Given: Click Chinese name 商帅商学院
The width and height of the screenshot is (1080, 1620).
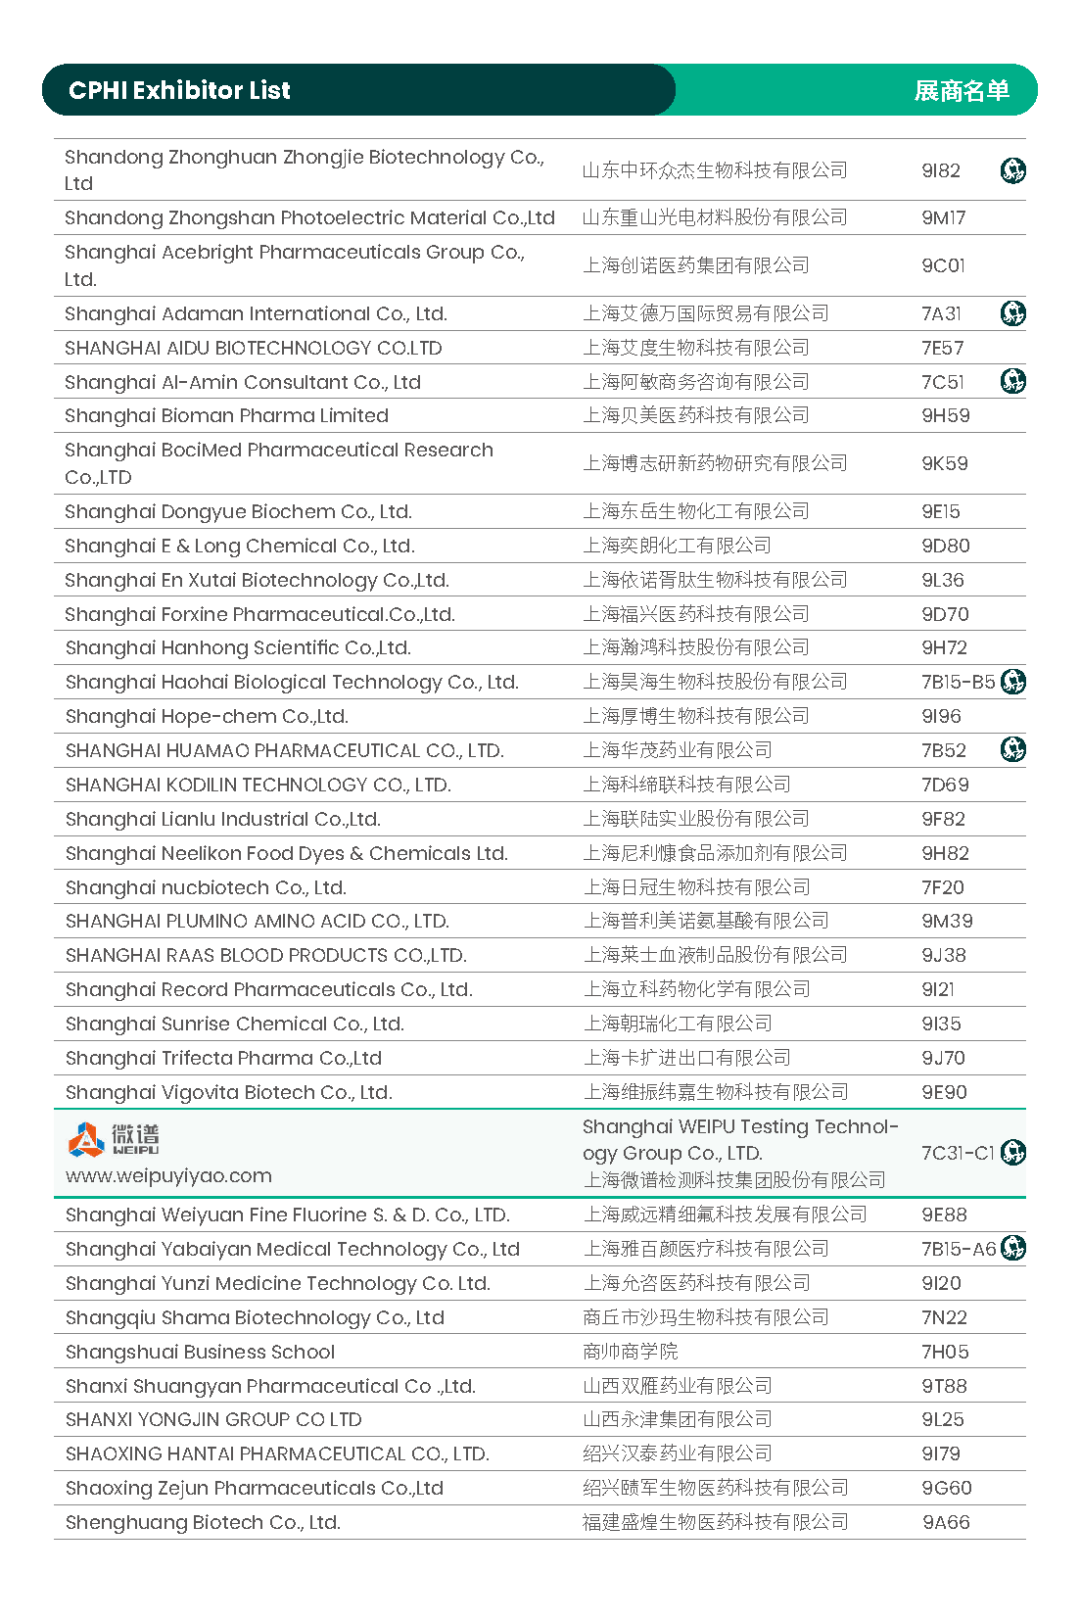Looking at the screenshot, I should pos(630,1352).
